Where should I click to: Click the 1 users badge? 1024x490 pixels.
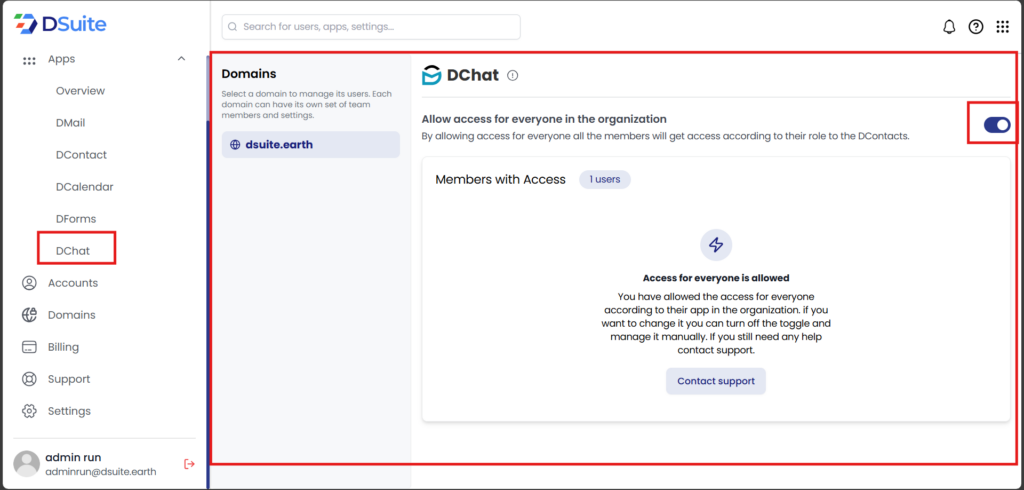tap(604, 180)
